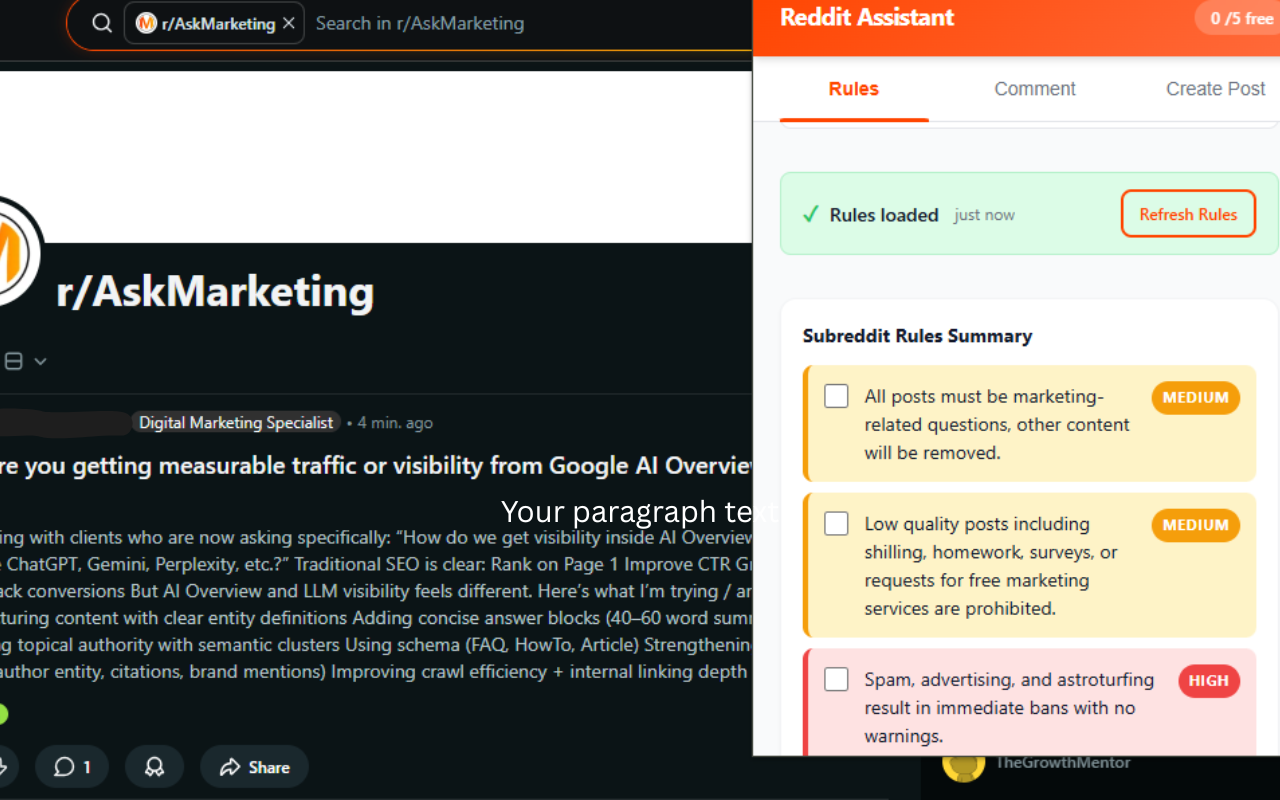Click the award ribbon icon below the post
The height and width of the screenshot is (800, 1280).
click(154, 767)
